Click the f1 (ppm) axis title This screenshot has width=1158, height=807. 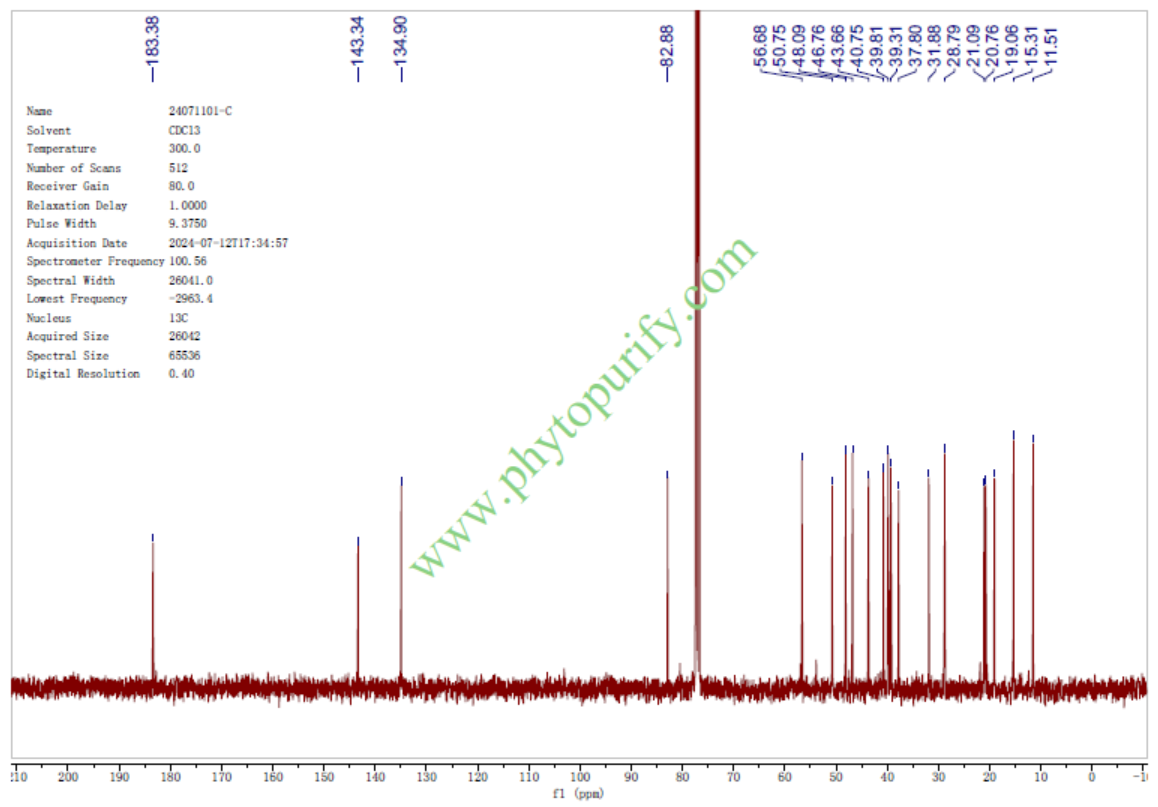coord(578,795)
